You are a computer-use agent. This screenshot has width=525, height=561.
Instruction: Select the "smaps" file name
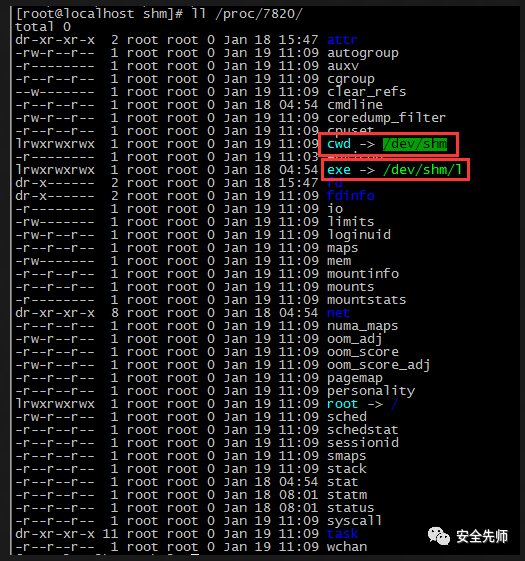(x=346, y=456)
